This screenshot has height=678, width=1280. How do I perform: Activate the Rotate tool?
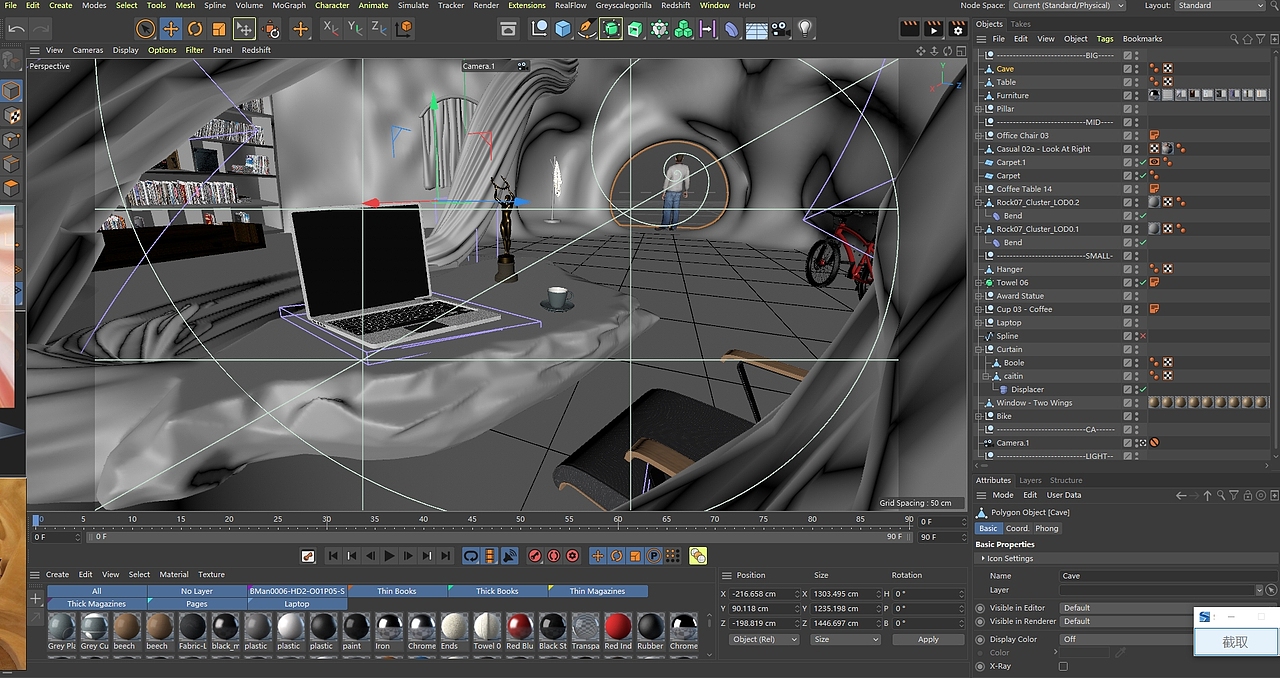click(x=195, y=29)
